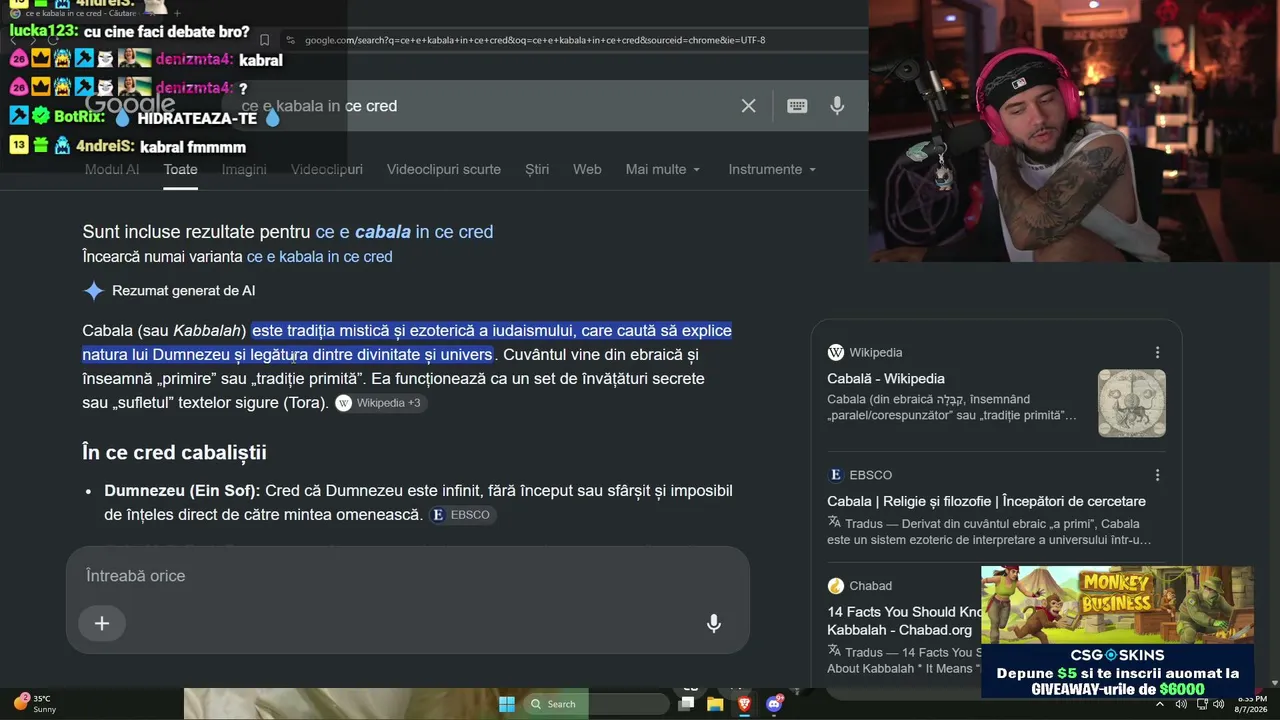Open Discord from the taskbar

pyautogui.click(x=774, y=704)
